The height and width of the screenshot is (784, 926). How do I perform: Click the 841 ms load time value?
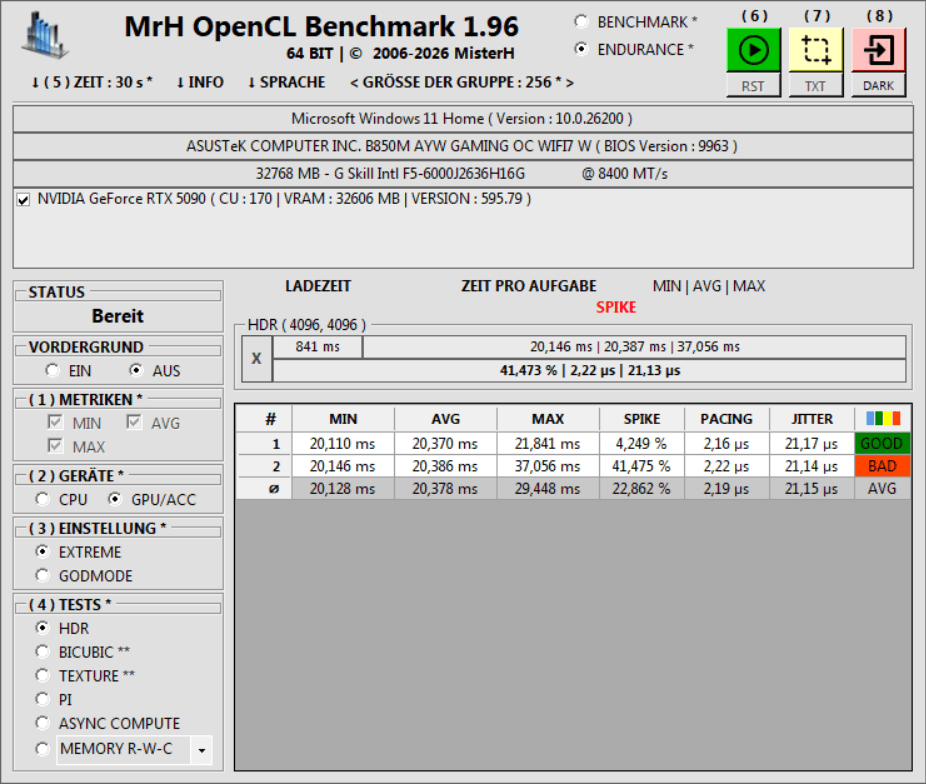[318, 347]
